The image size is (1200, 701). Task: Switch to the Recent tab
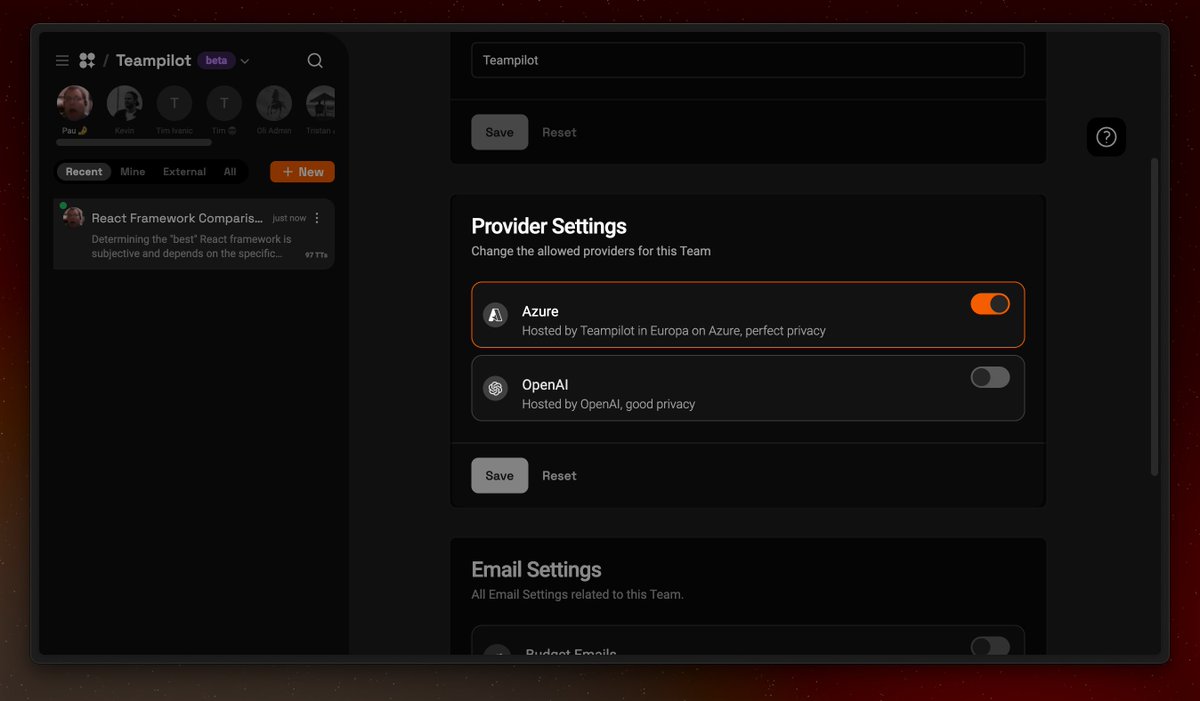click(x=84, y=172)
